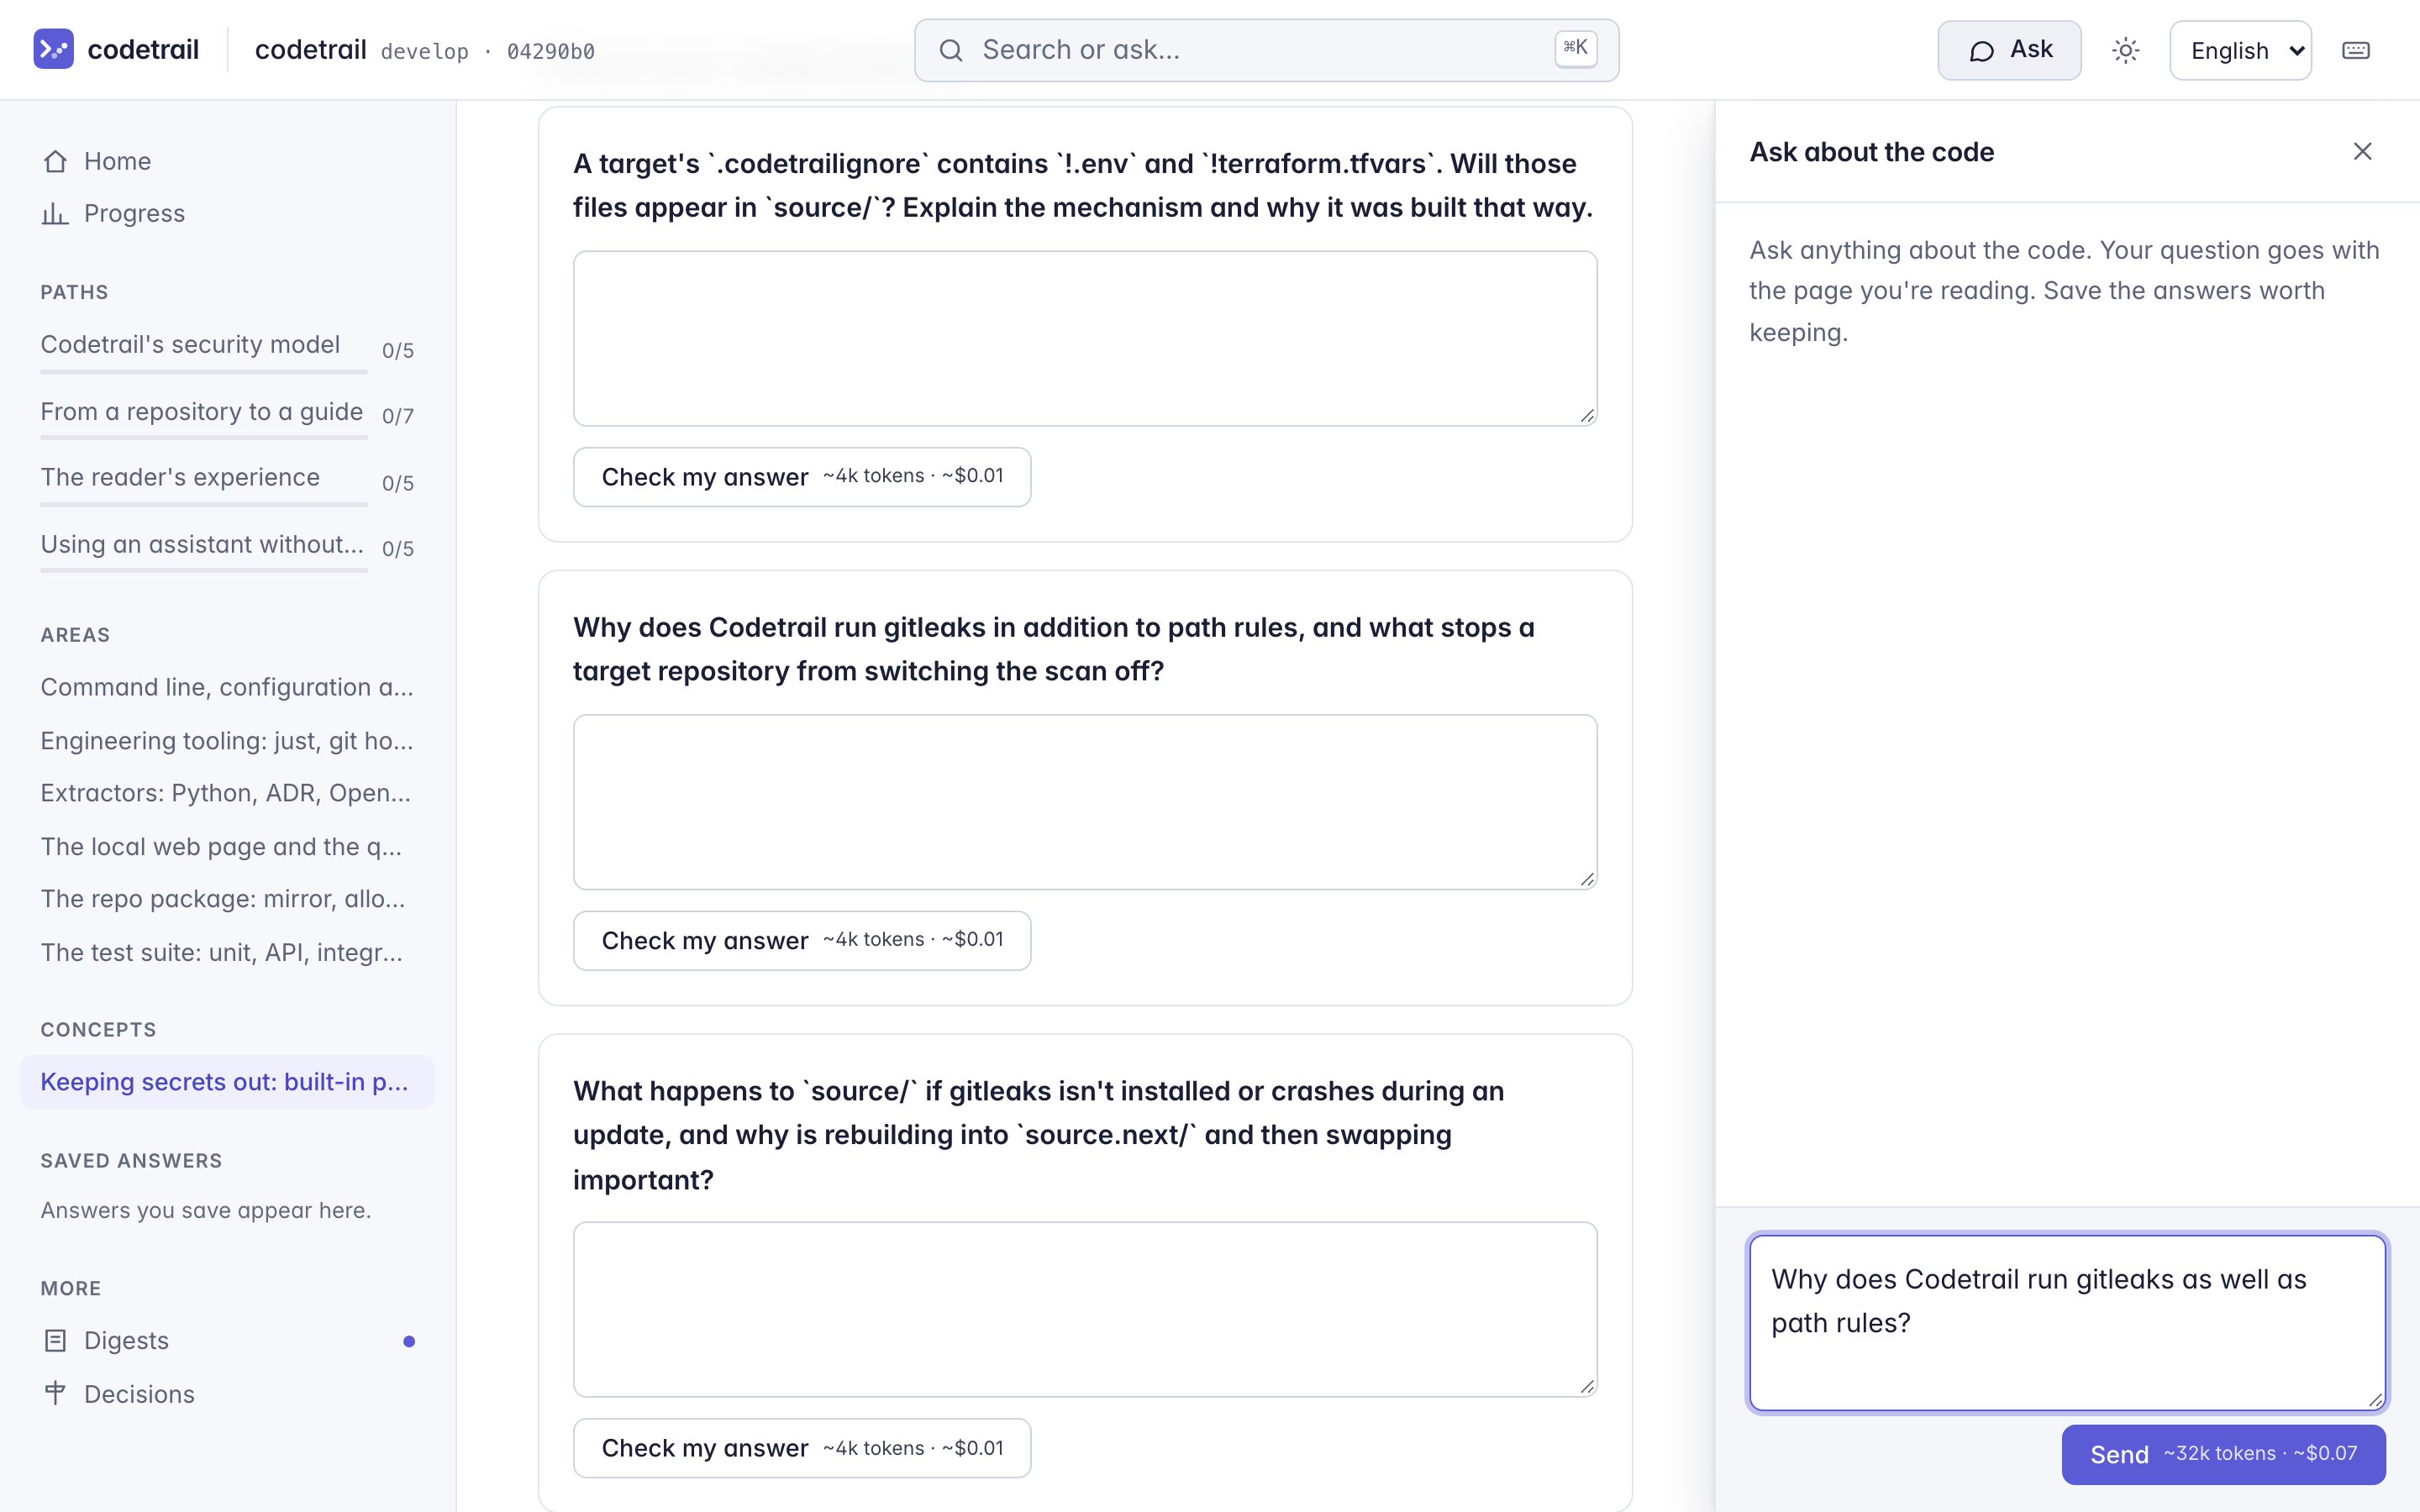Open Extractors: Python, ADR, Open... area

226,793
